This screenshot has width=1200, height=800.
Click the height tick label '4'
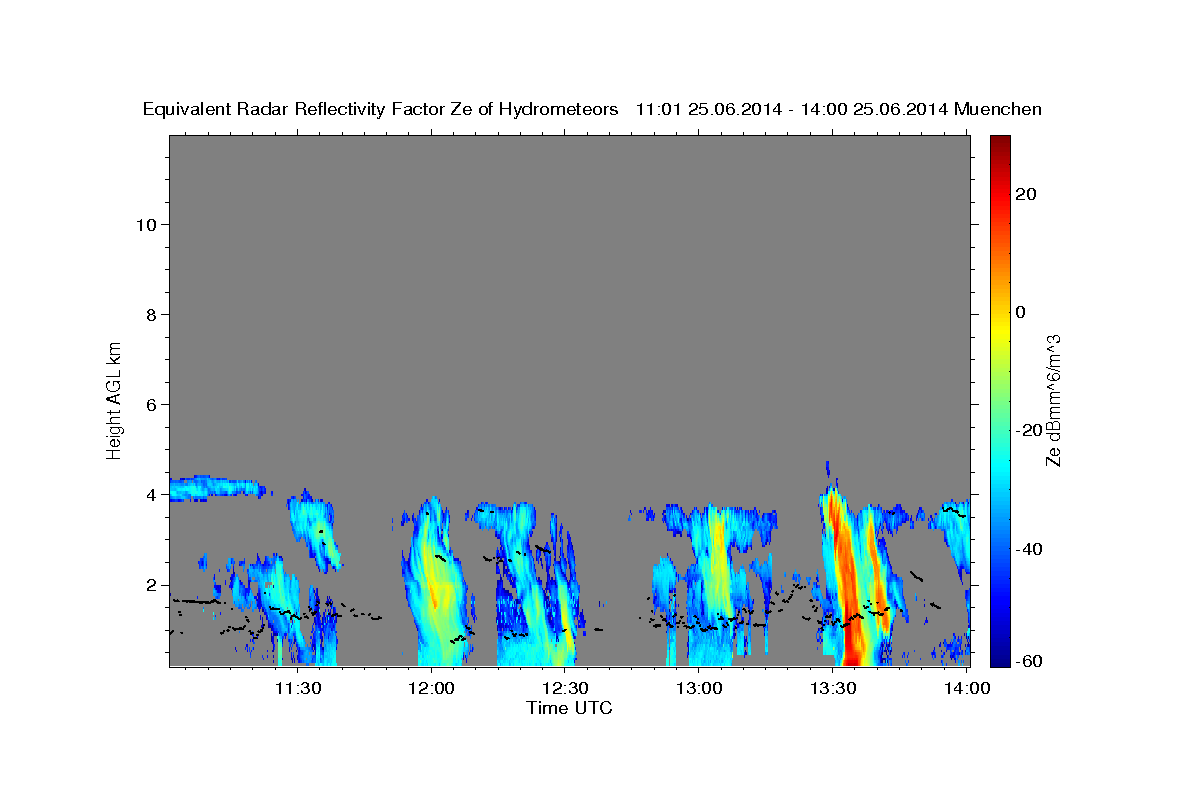pos(151,495)
